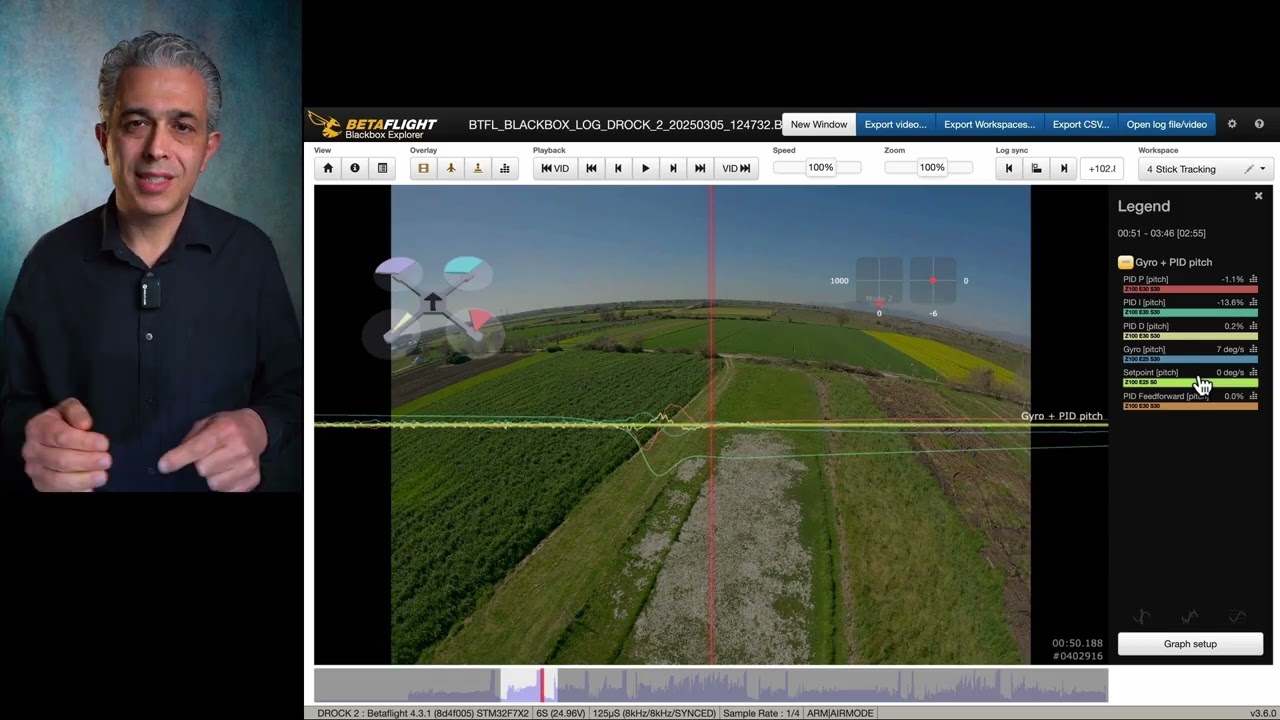
Task: Click the teal PID I color bar
Action: coord(1190,312)
